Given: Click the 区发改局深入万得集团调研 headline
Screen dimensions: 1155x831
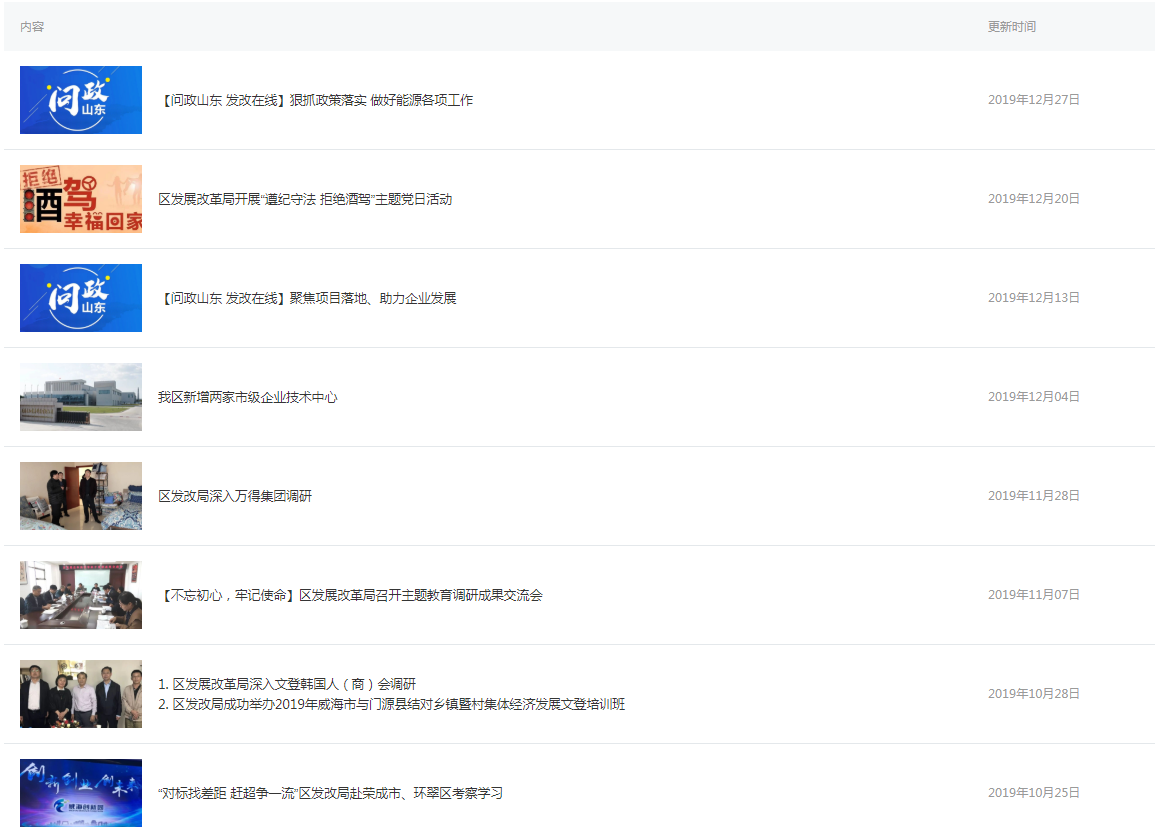Looking at the screenshot, I should point(235,496).
